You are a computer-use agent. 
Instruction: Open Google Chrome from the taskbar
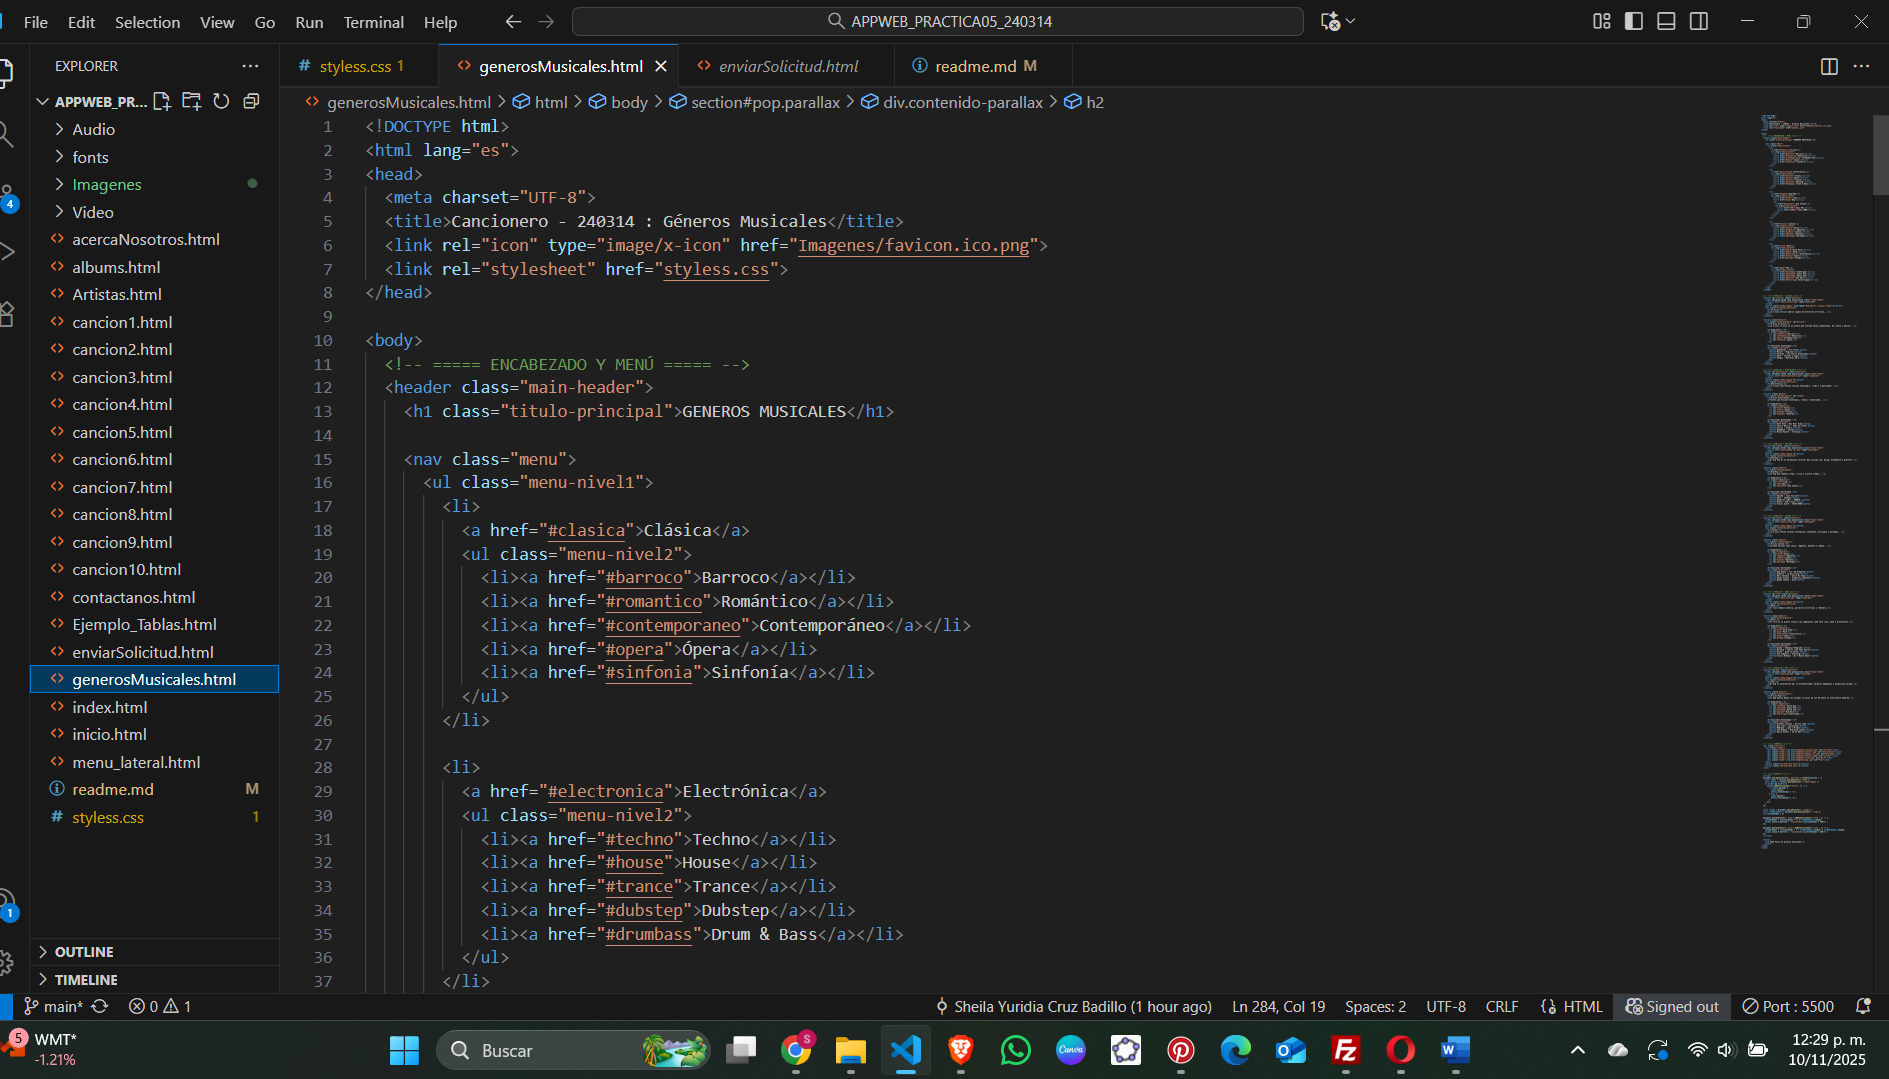pos(796,1050)
